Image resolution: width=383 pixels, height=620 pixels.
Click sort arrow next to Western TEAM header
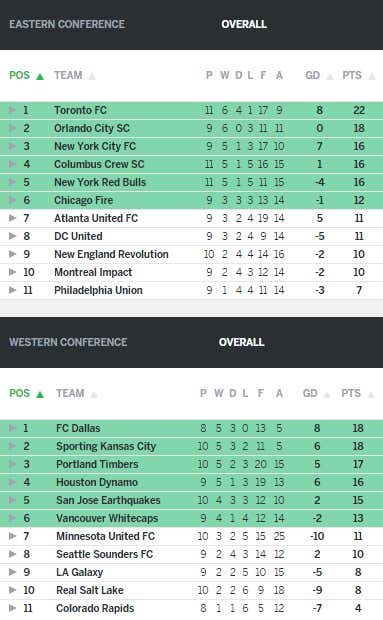tap(94, 394)
